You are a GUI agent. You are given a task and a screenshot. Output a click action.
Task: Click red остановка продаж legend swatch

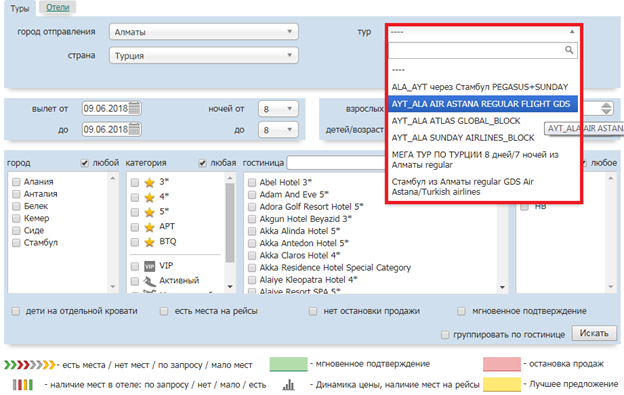(x=502, y=364)
